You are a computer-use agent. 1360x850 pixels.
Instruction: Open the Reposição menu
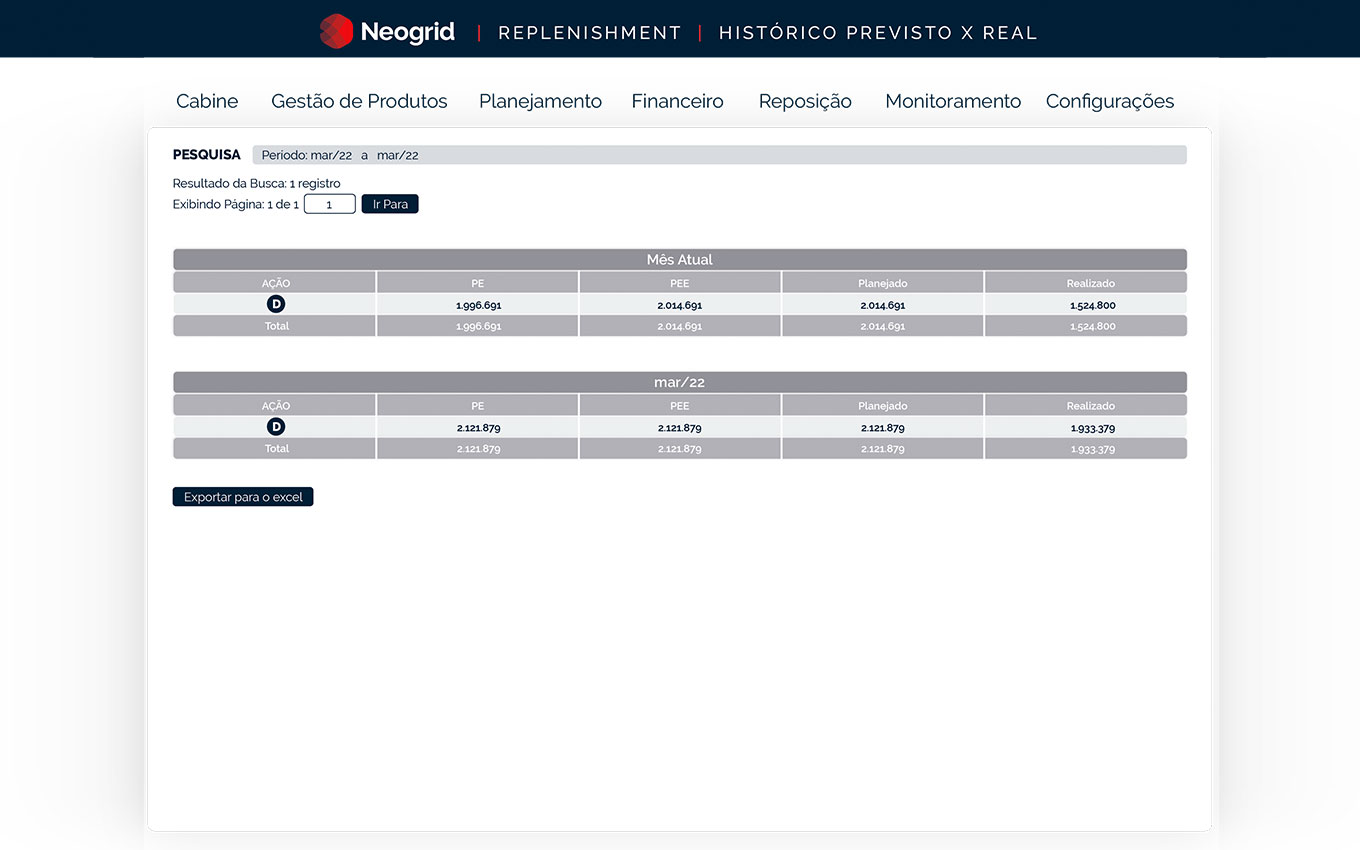tap(805, 101)
